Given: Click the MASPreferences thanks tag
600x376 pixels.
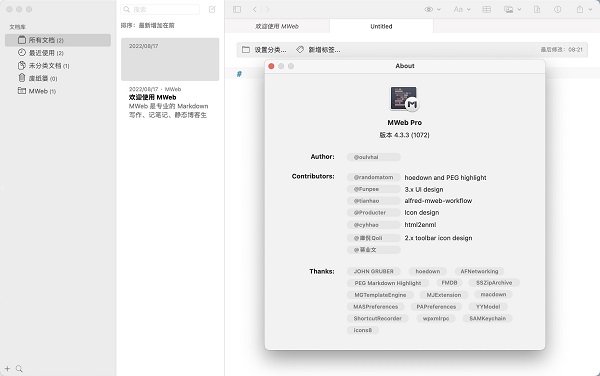Looking at the screenshot, I should pos(375,307).
